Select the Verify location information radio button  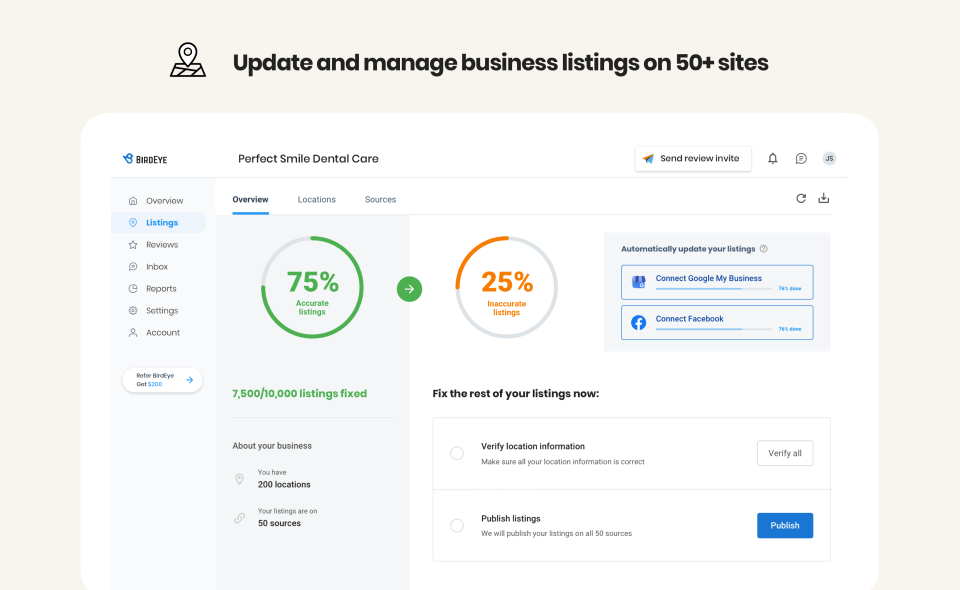pos(457,453)
